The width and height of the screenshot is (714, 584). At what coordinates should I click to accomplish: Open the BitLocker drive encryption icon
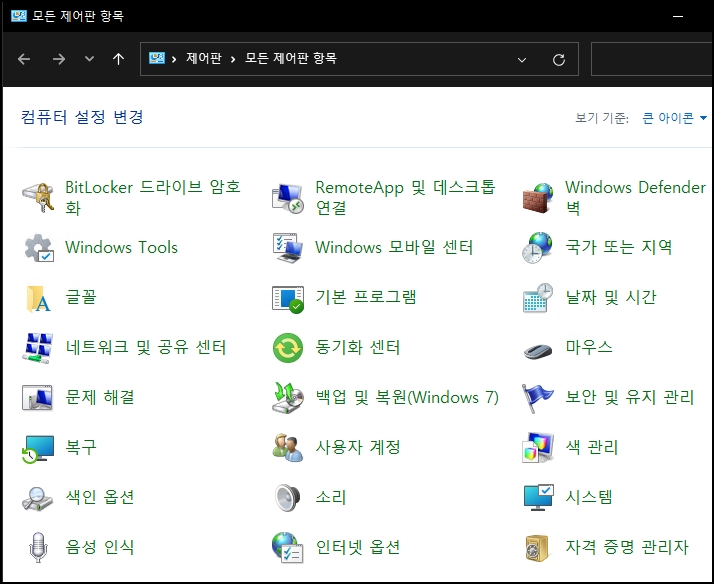click(38, 198)
